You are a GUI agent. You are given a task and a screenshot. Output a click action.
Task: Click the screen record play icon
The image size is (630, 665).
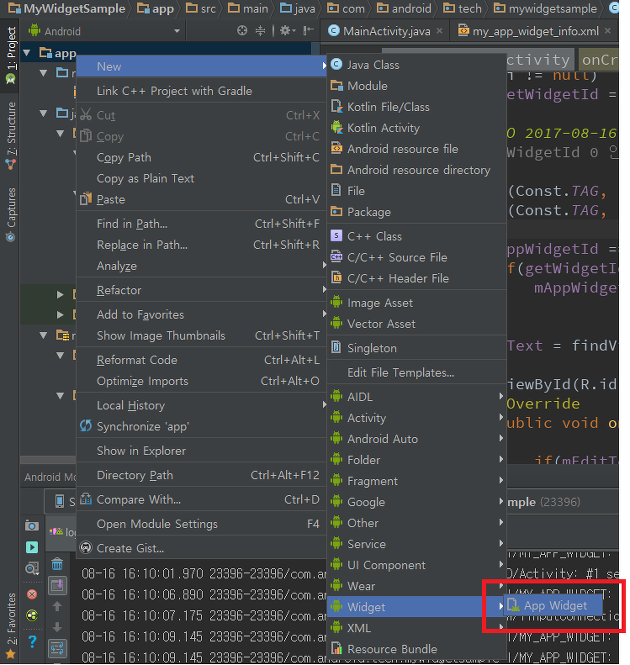tap(32, 547)
